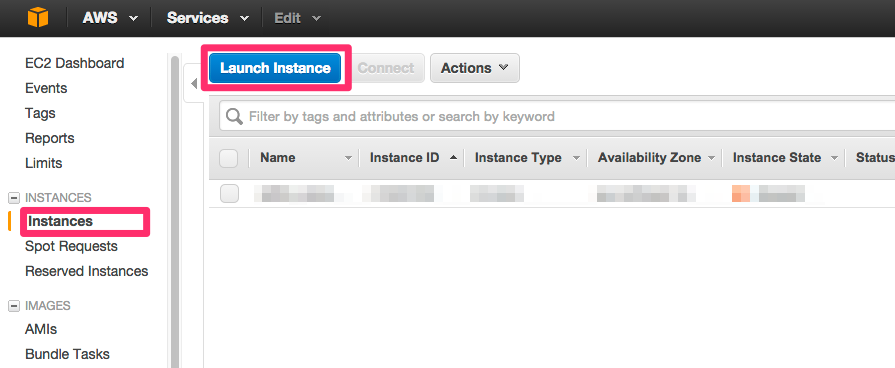895x368 pixels.
Task: Open the Name column filter arrow
Action: (x=348, y=158)
